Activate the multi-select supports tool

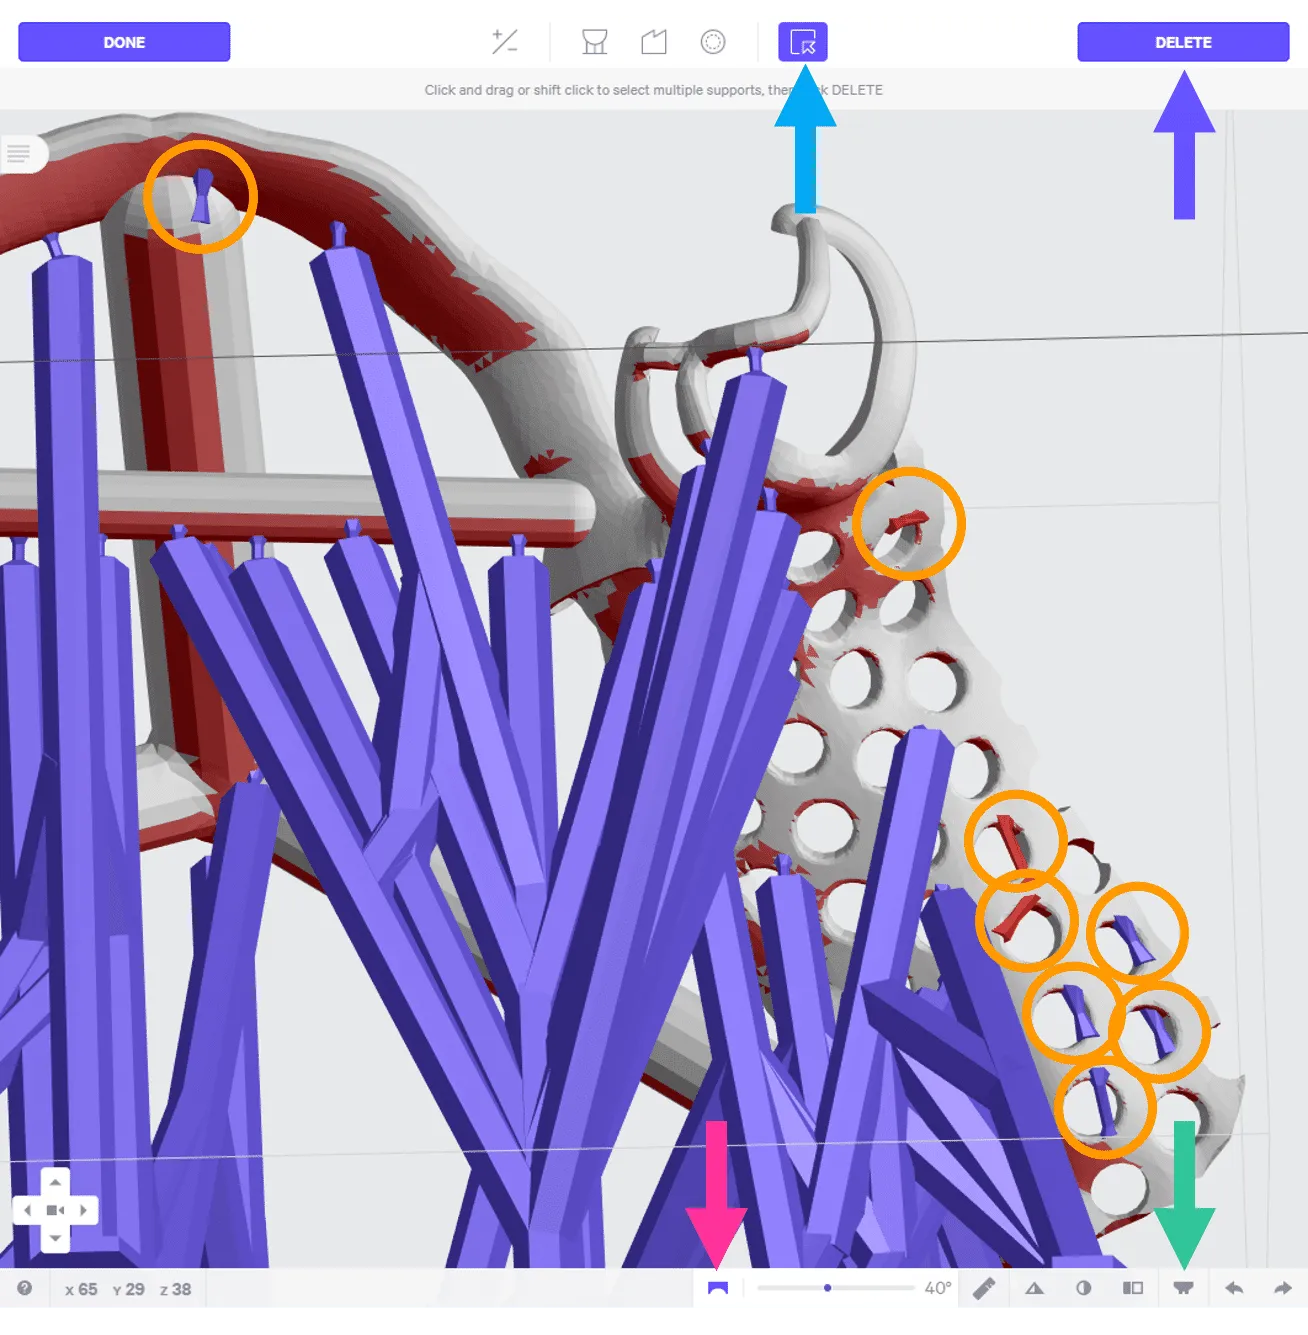click(803, 42)
